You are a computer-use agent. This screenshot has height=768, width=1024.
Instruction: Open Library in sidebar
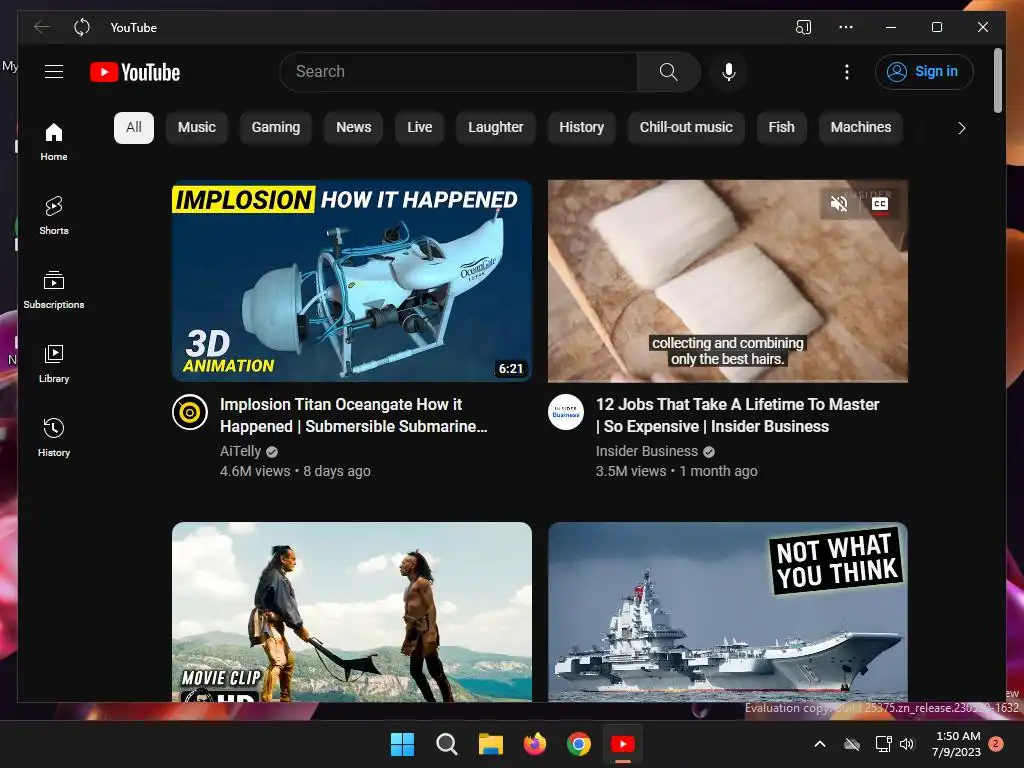click(x=54, y=363)
